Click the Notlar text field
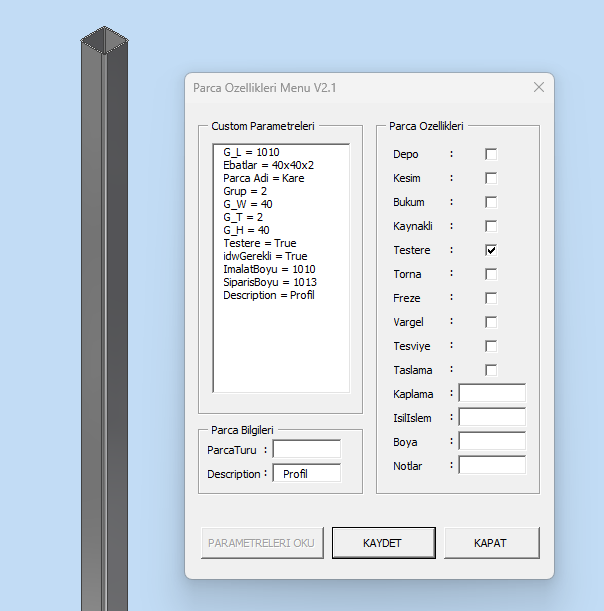This screenshot has height=611, width=604. pyautogui.click(x=492, y=465)
